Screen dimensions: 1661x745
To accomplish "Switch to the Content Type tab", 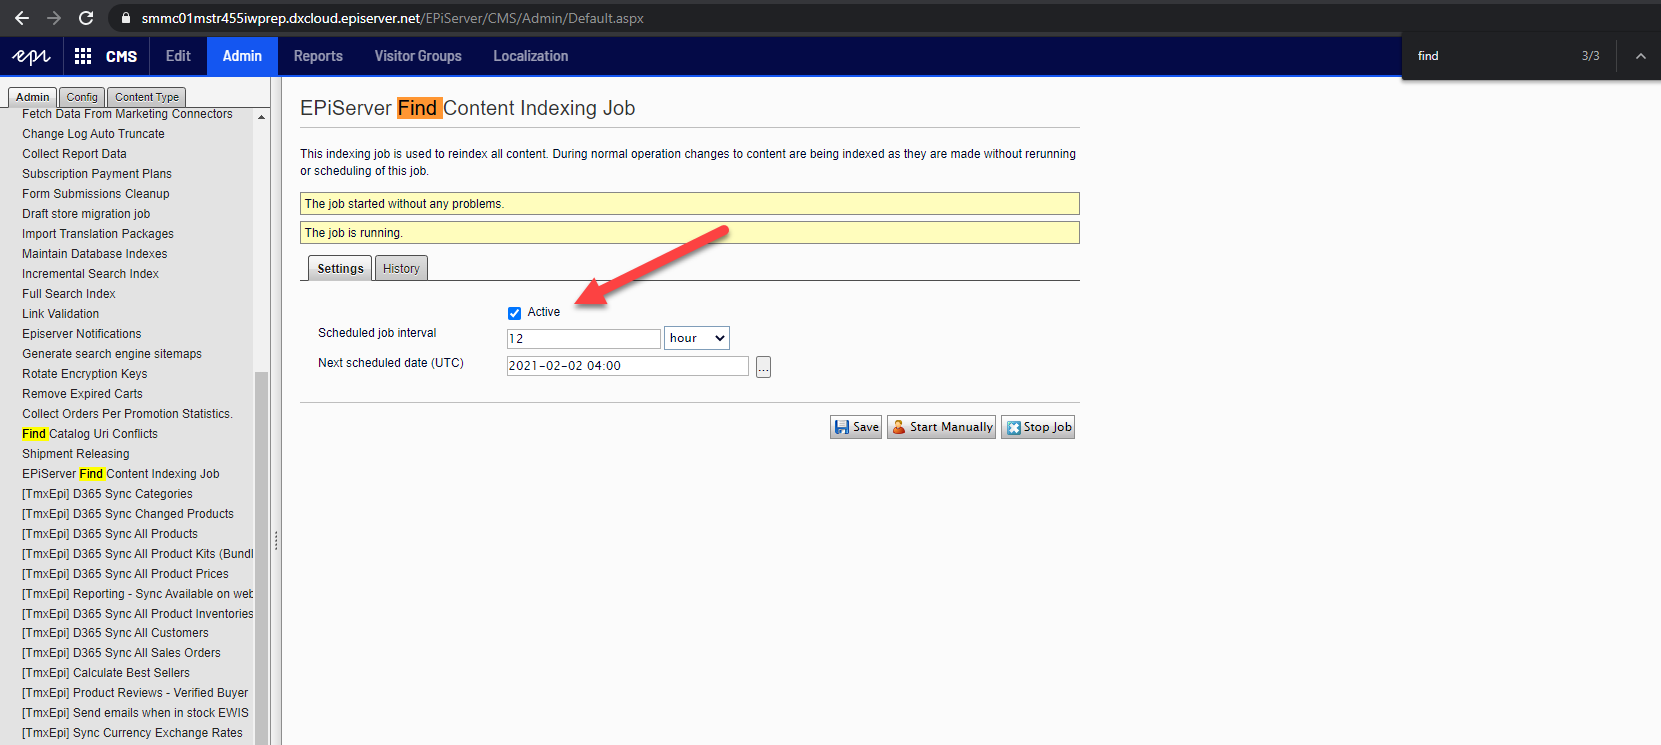I will (147, 97).
